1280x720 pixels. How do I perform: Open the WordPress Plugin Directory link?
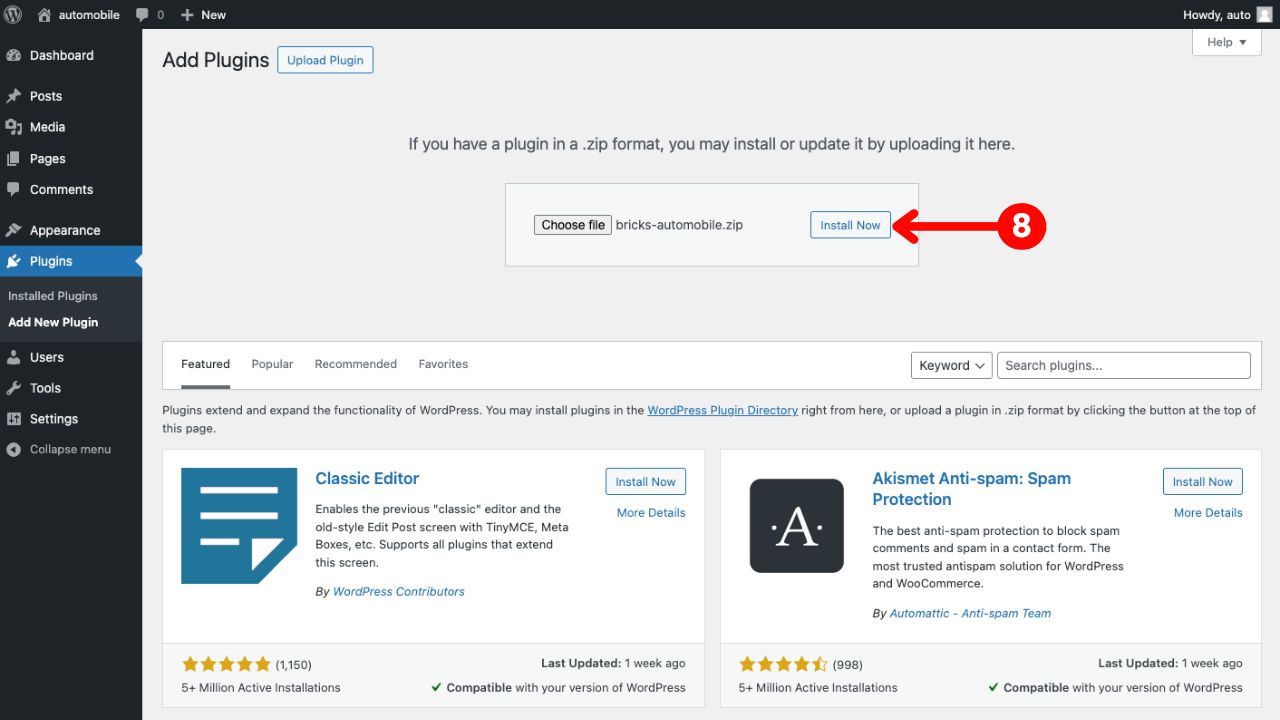tap(722, 410)
